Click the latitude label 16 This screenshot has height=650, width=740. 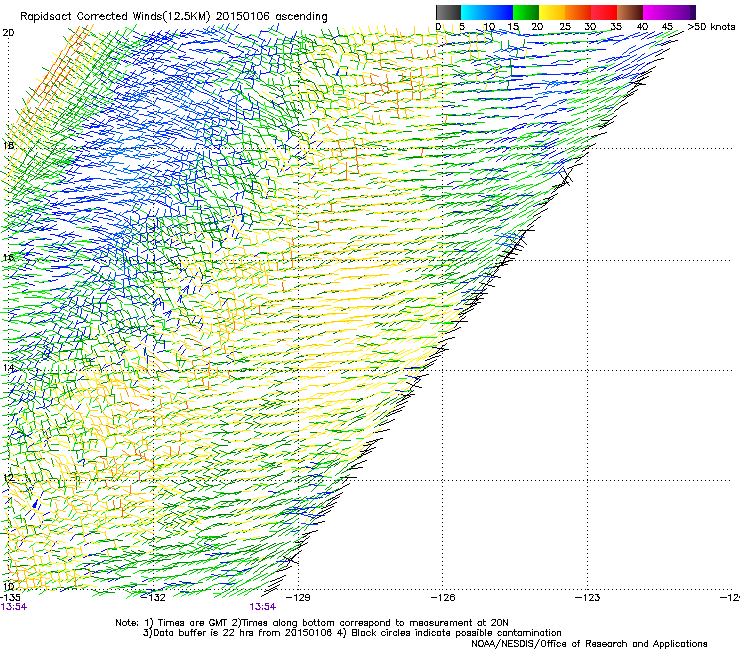pyautogui.click(x=8, y=257)
